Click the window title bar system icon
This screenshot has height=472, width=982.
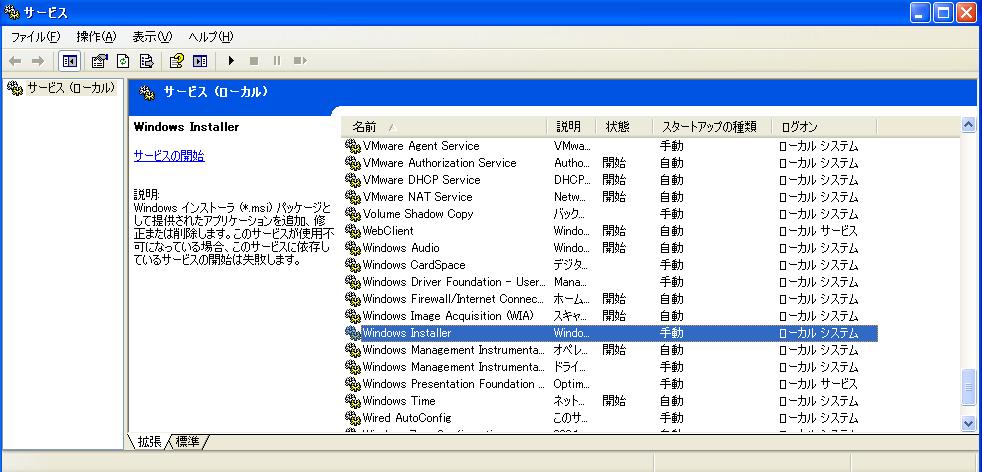click(x=12, y=13)
